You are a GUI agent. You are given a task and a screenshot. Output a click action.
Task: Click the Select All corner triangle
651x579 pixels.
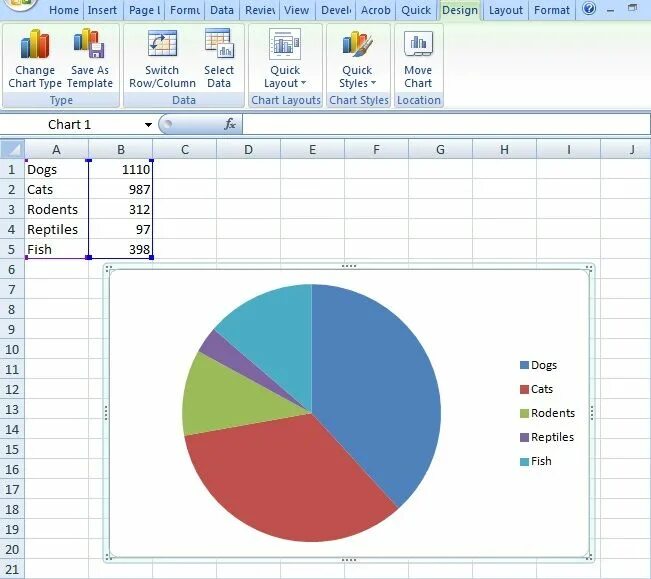pos(12,149)
